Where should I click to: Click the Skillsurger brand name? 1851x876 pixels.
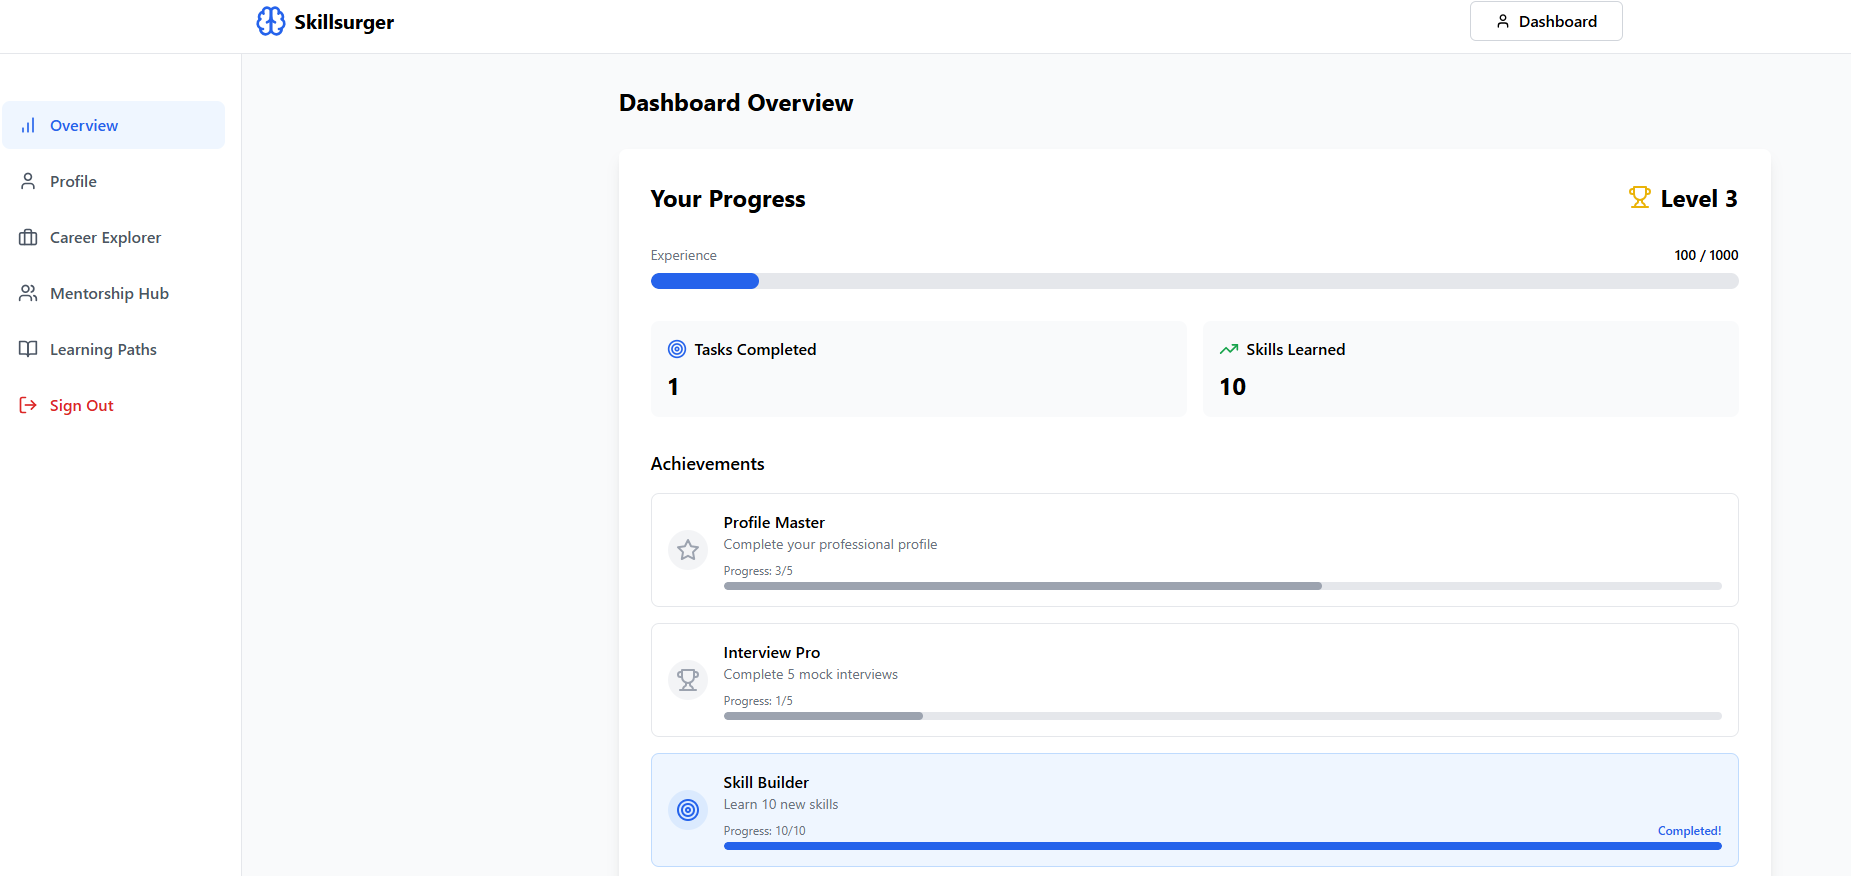[x=344, y=22]
